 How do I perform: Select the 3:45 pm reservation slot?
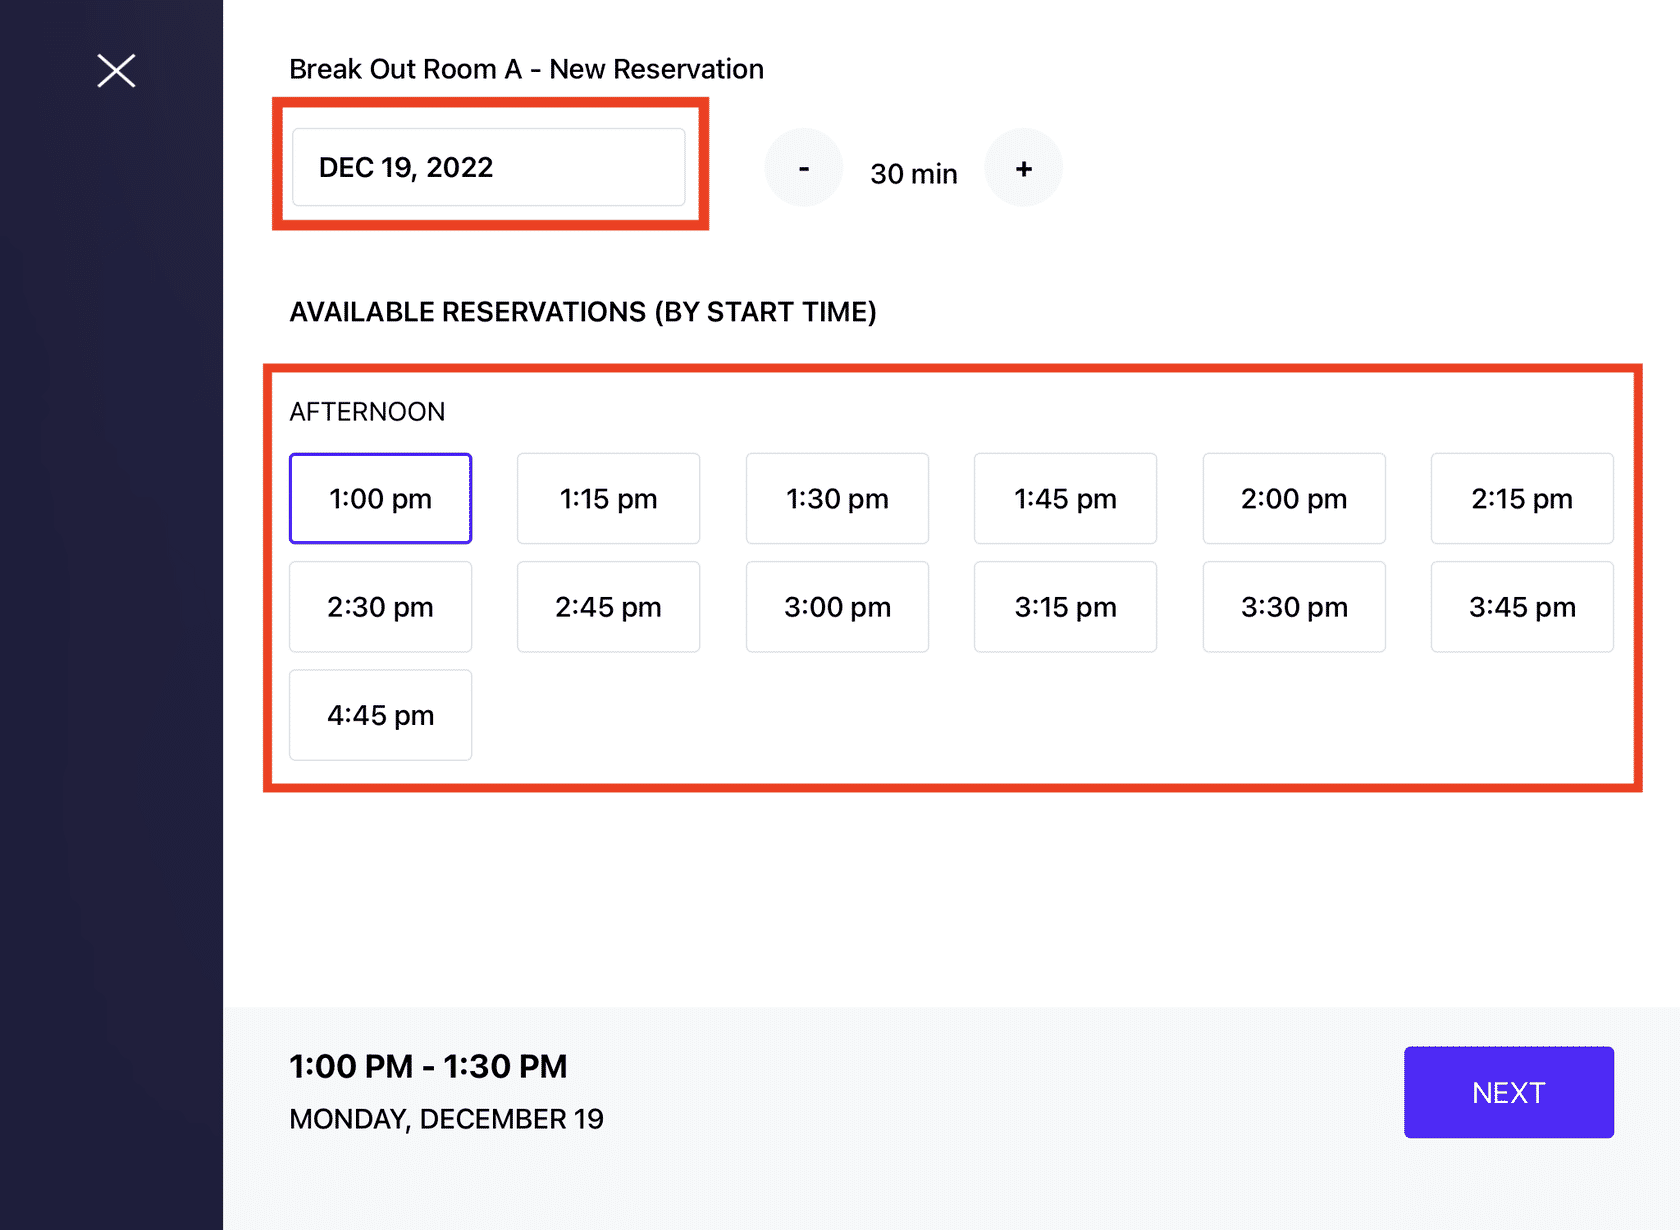1522,607
